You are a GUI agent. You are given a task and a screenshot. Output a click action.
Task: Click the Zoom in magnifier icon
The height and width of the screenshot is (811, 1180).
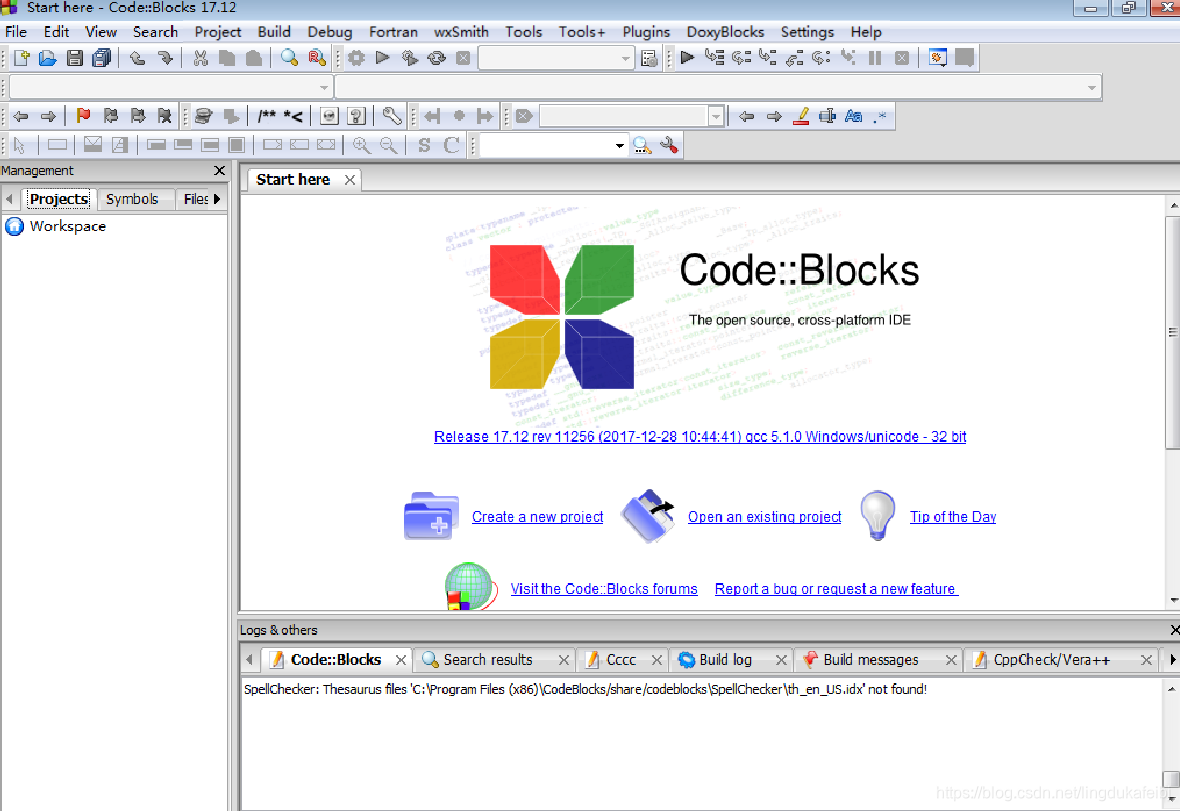tap(361, 145)
